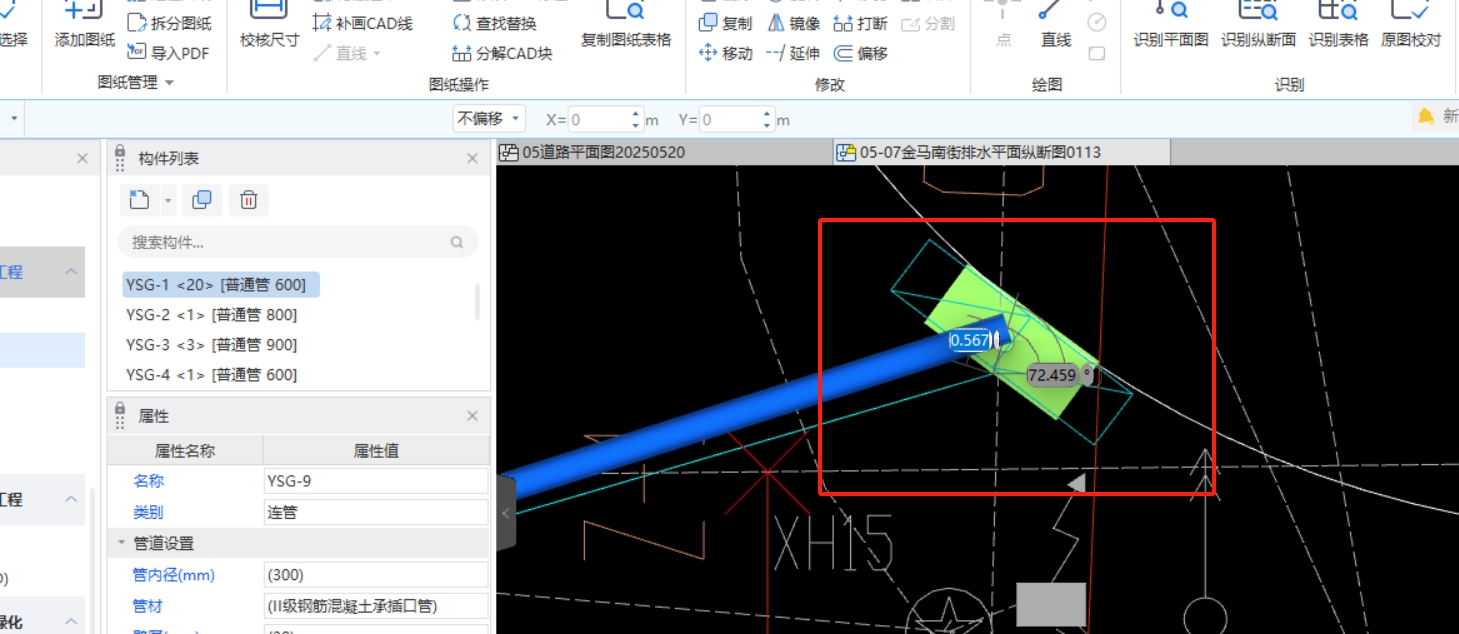Image resolution: width=1459 pixels, height=634 pixels.
Task: Click the 0.567 length input on canvas
Action: coord(971,340)
